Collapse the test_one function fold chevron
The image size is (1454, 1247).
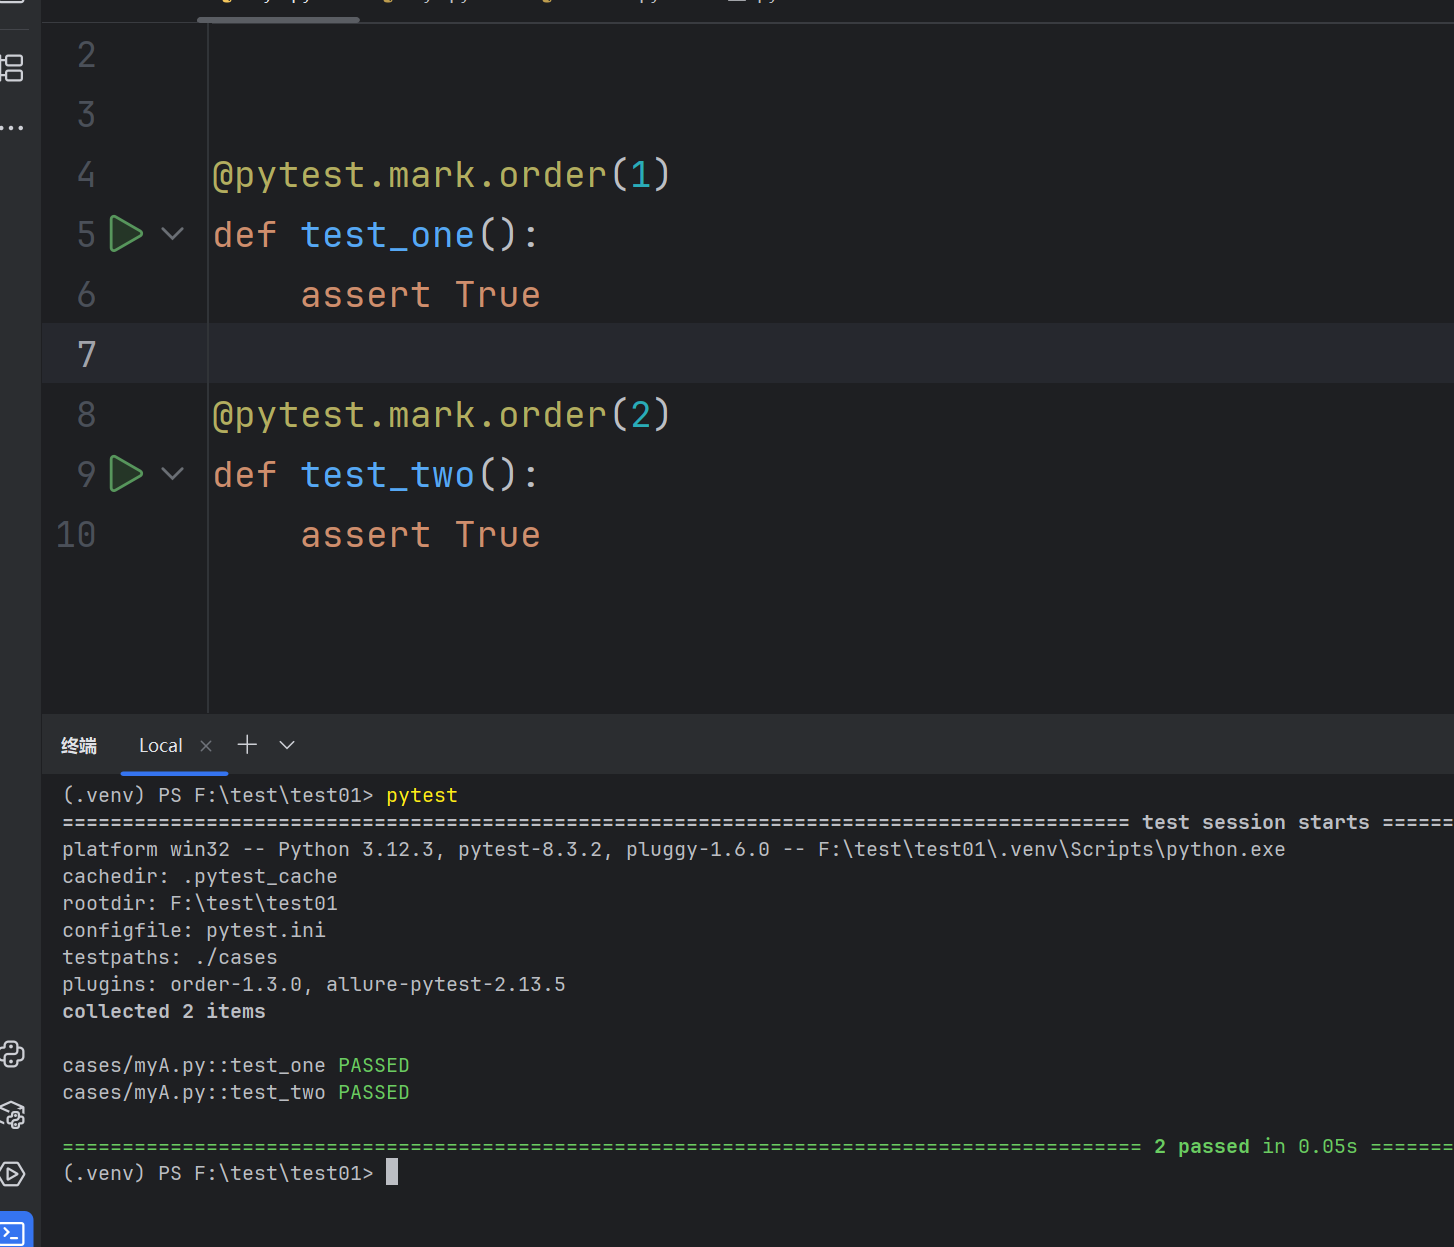(172, 234)
